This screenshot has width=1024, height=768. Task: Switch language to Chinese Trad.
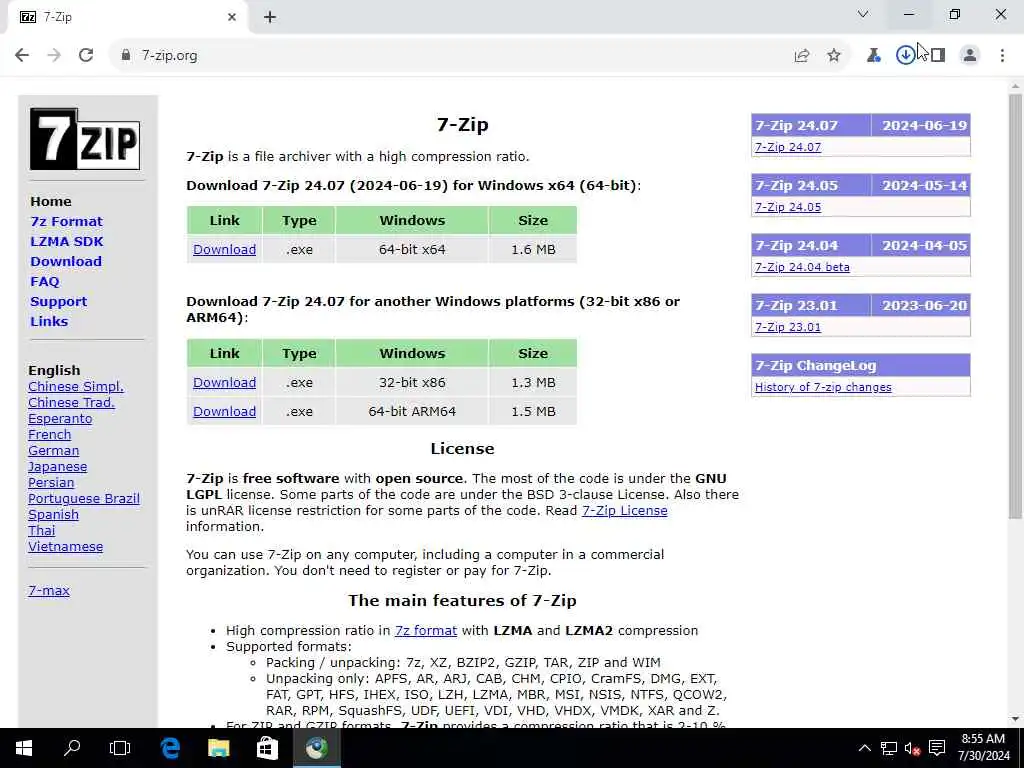71,403
